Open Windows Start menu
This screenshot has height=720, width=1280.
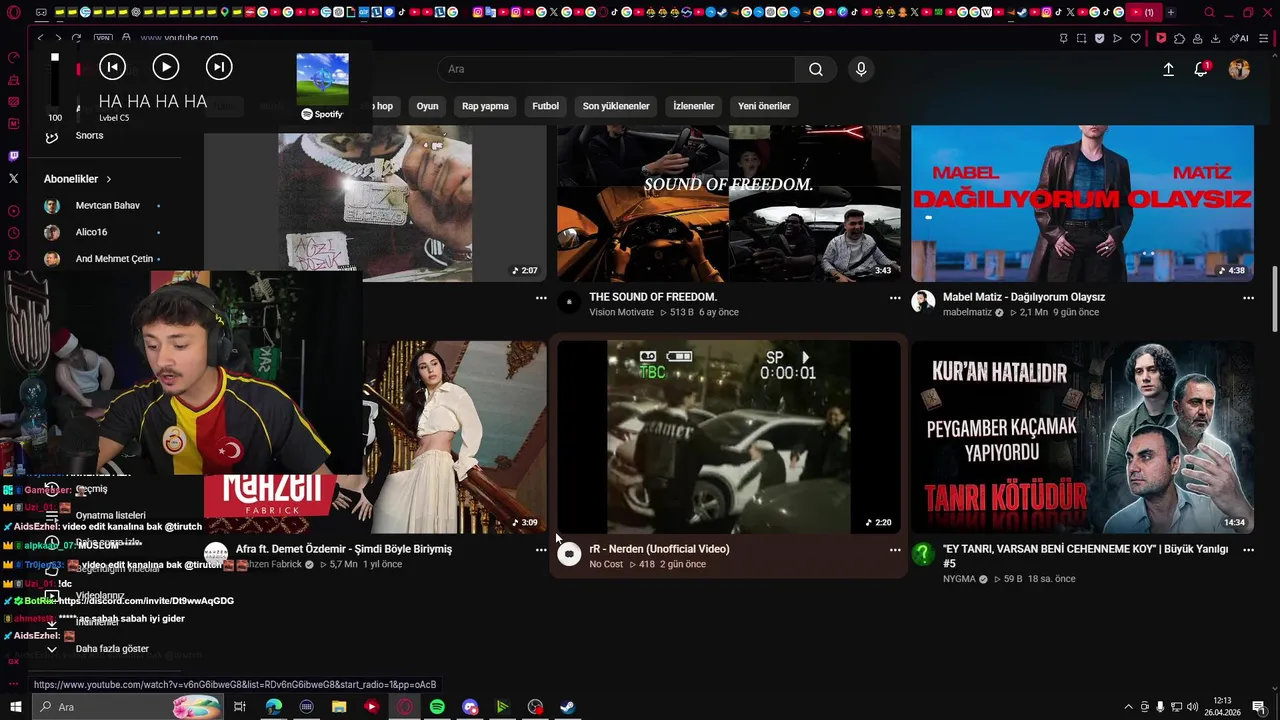[x=15, y=707]
